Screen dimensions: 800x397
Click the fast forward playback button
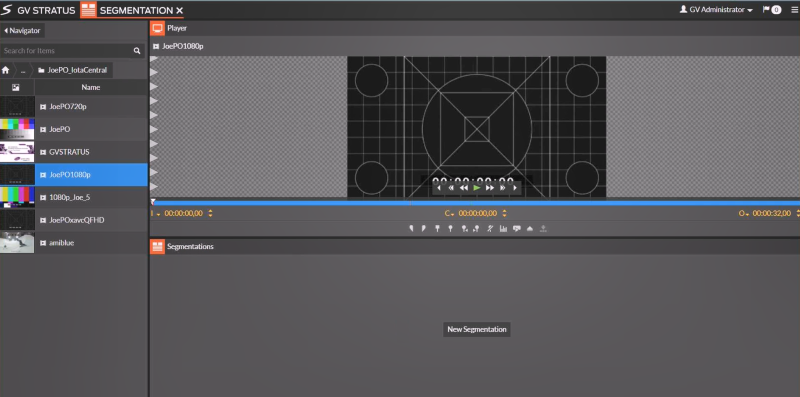[x=490, y=188]
